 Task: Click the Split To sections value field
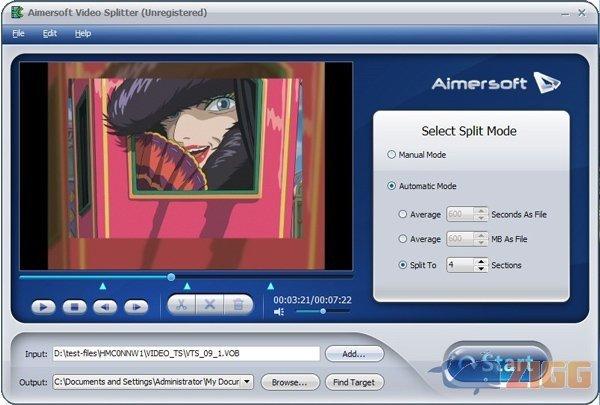coord(461,265)
